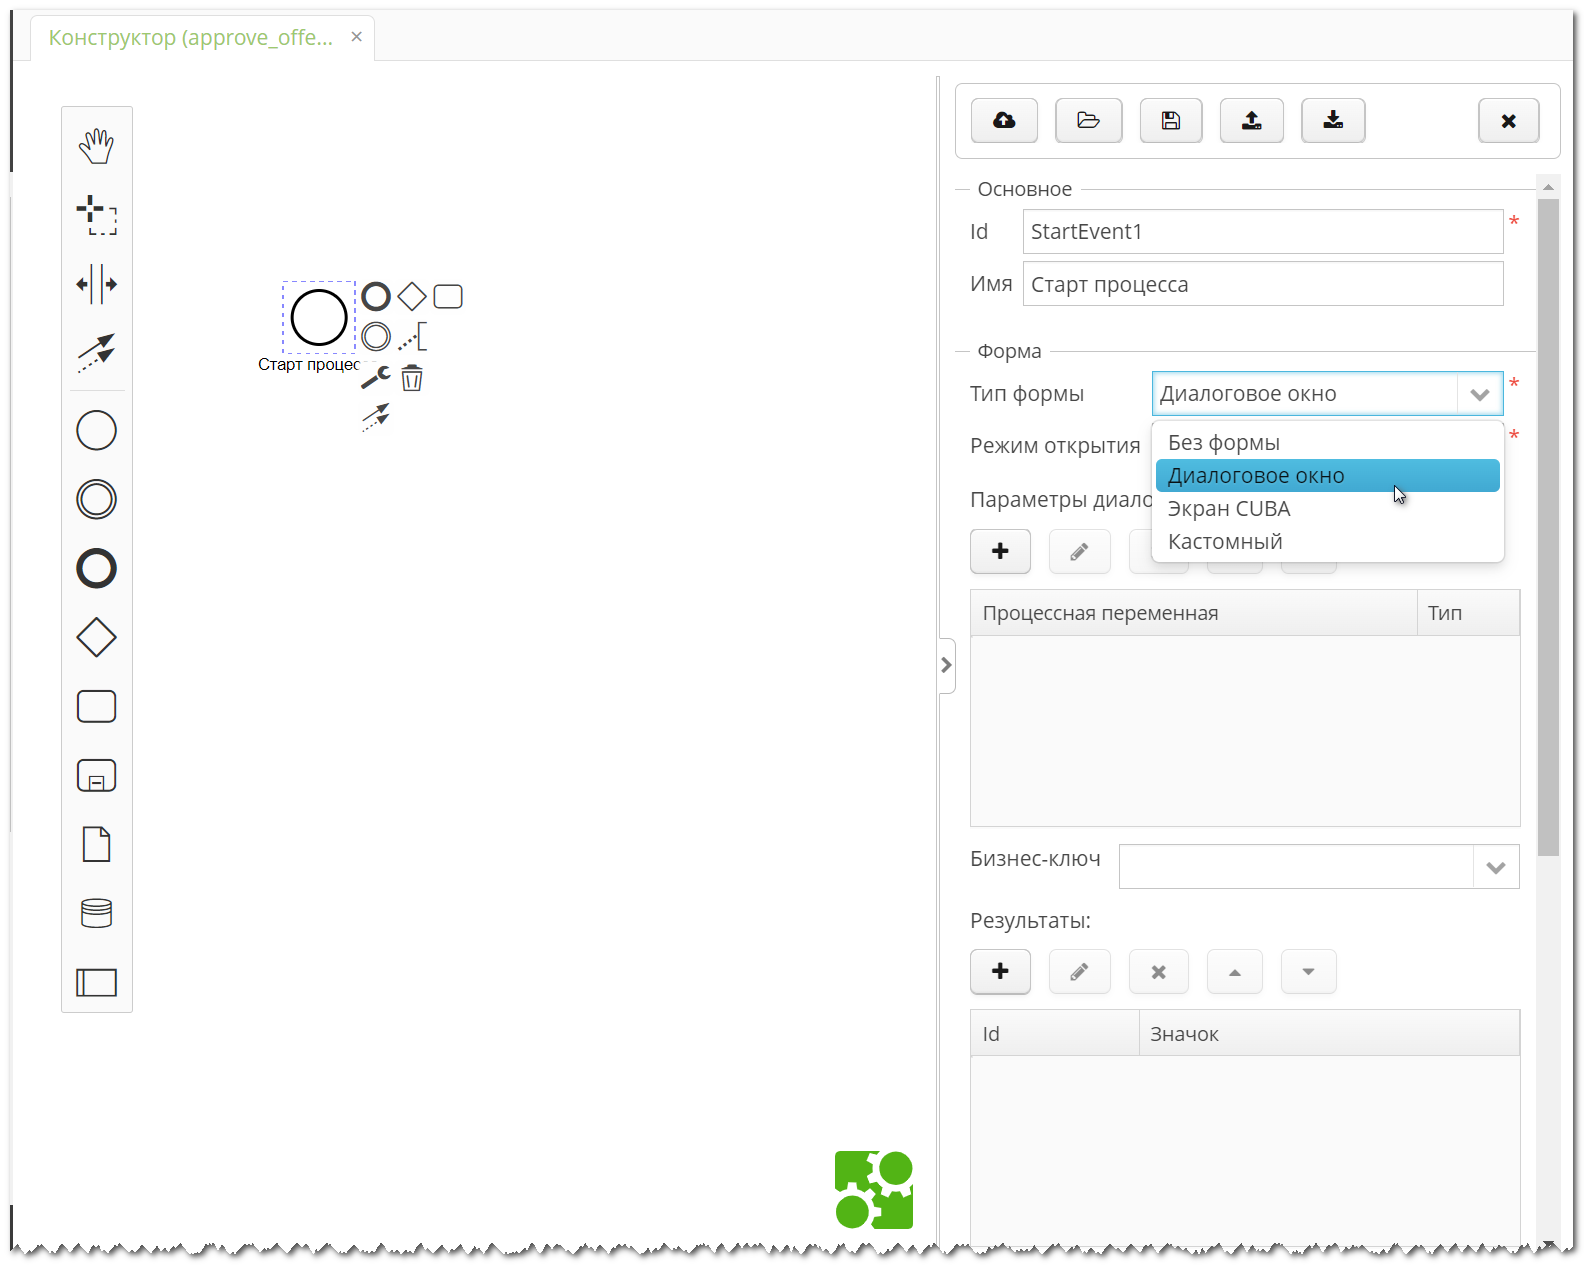Save the model with floppy disk button
Viewport: 1584px width, 1271px height.
[1171, 121]
